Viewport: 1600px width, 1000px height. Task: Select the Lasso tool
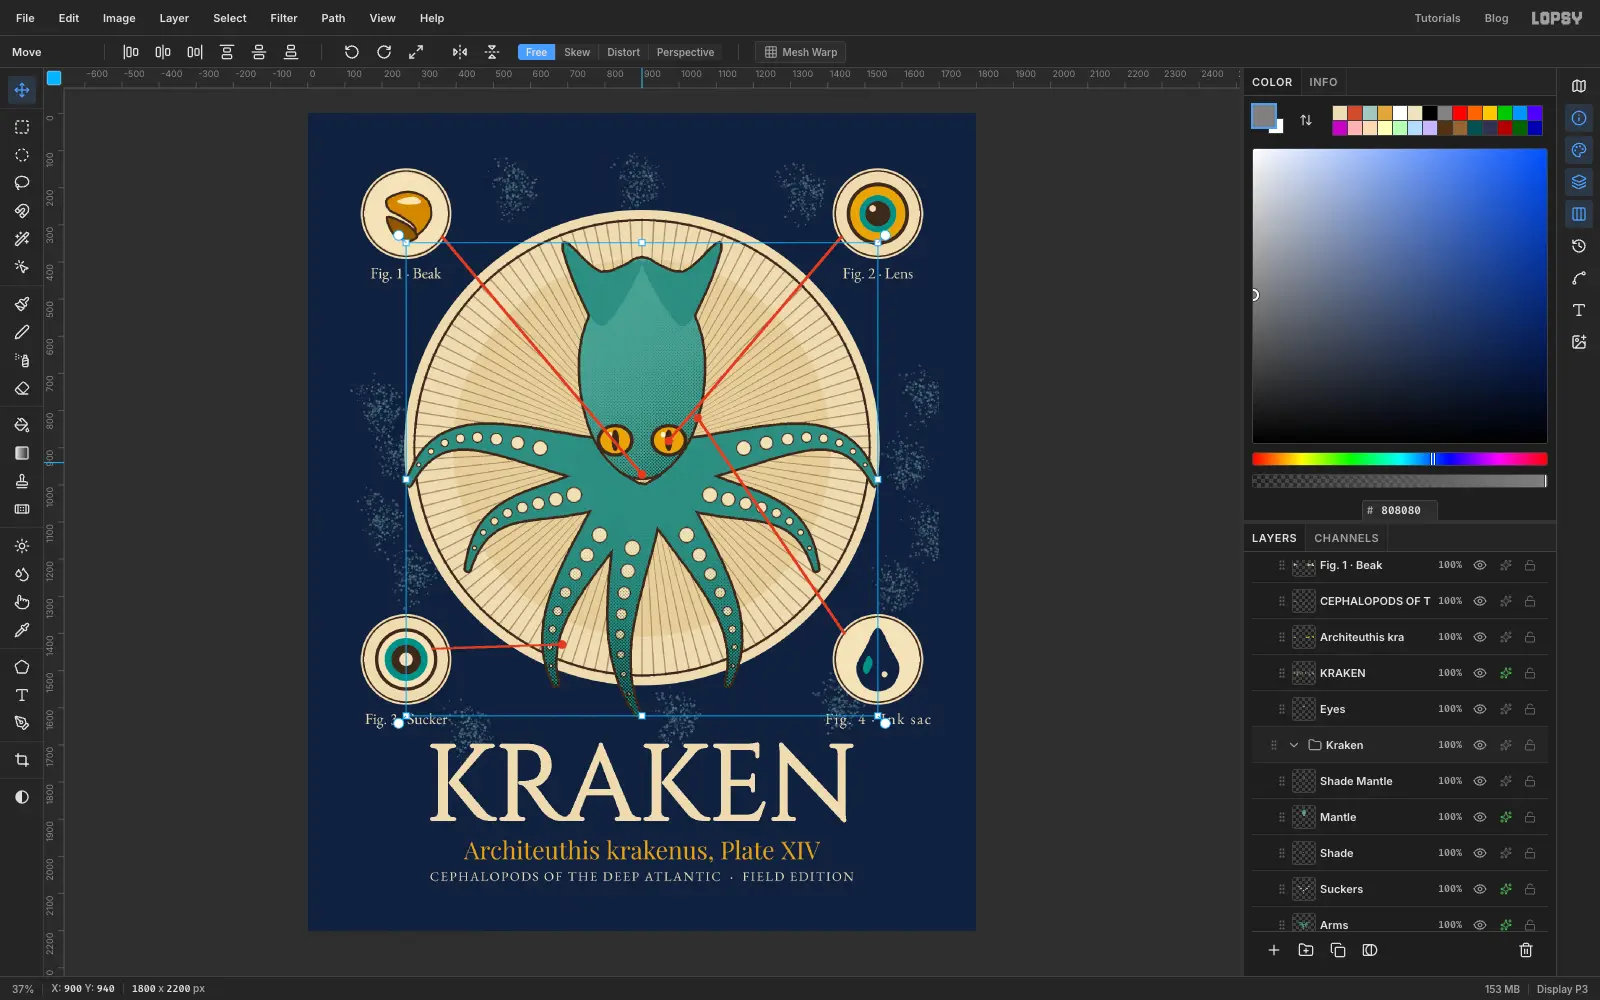[22, 183]
